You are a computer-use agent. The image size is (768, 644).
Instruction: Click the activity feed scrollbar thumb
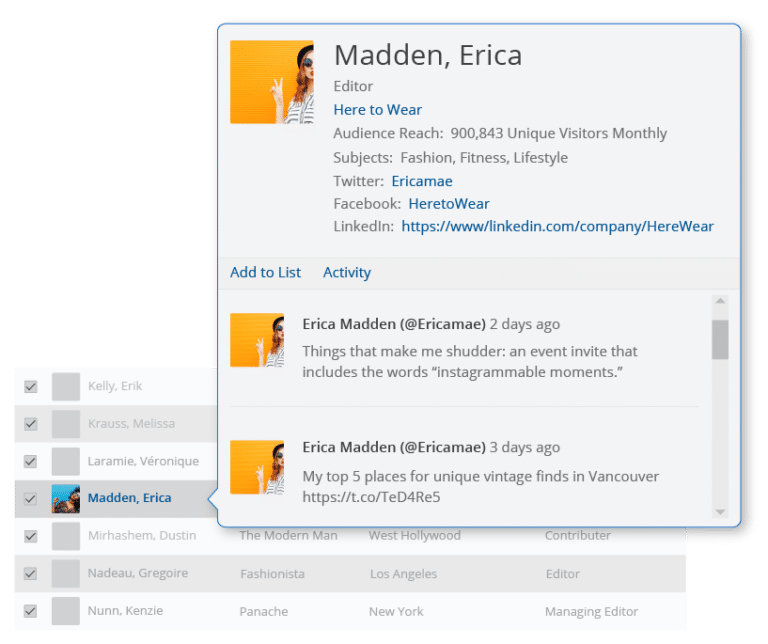(720, 340)
